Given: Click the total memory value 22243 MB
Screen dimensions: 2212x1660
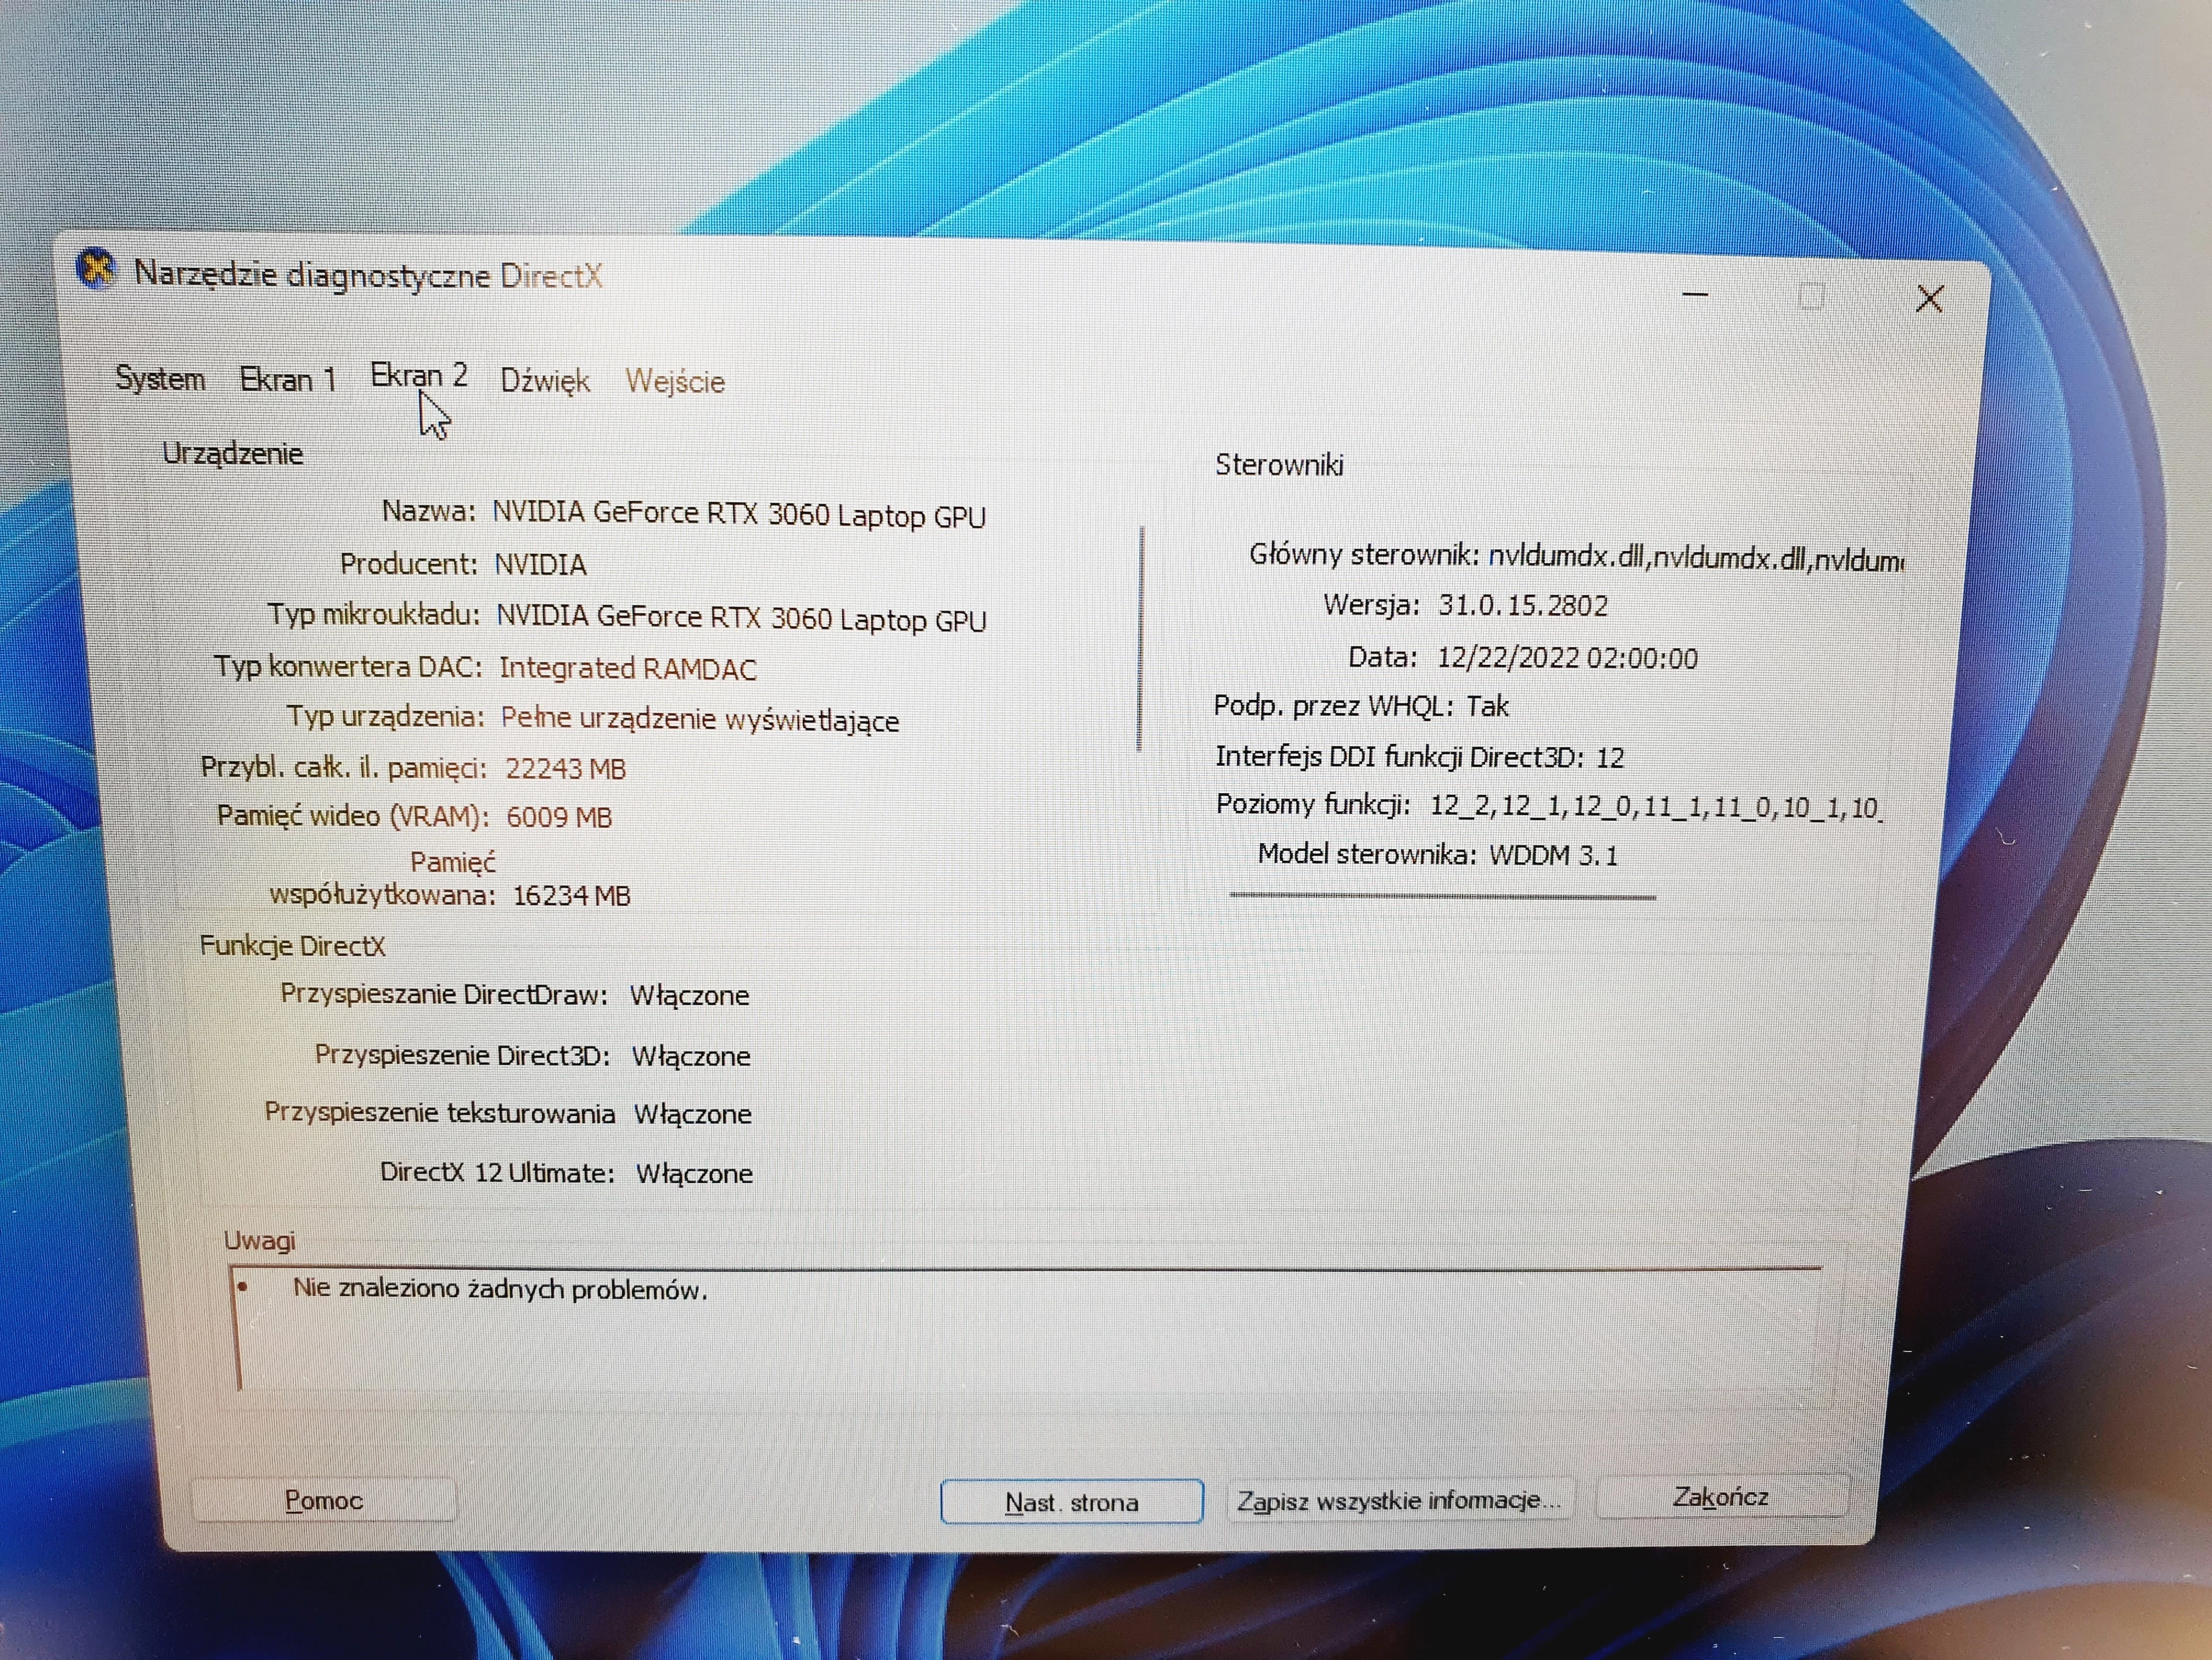Looking at the screenshot, I should pos(565,768).
